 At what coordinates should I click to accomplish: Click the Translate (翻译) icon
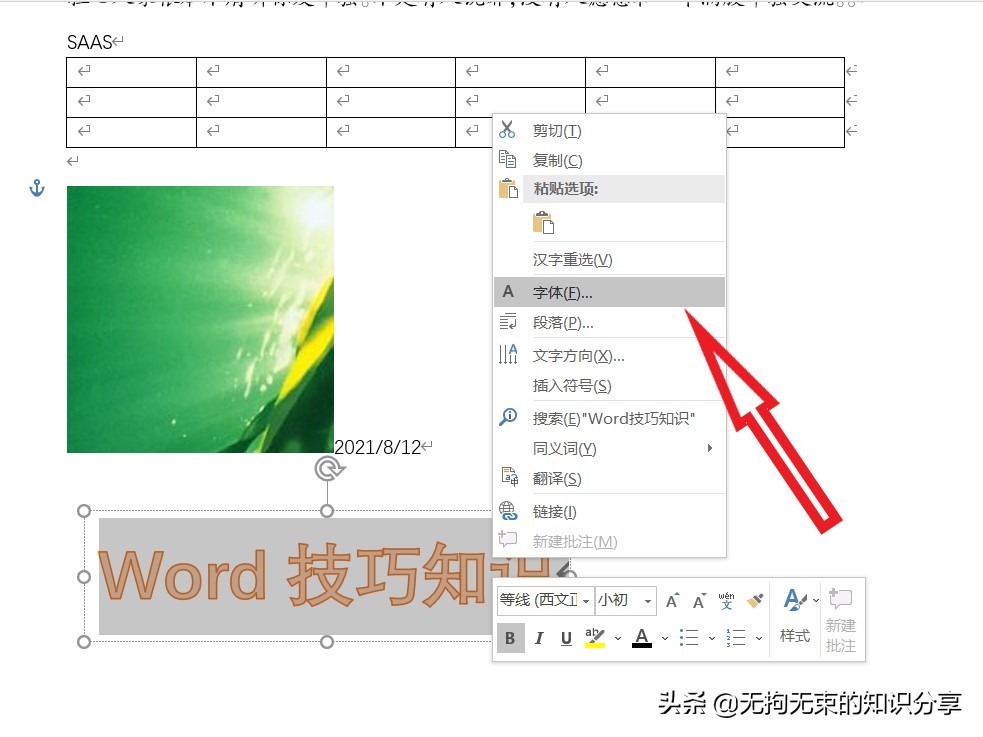(508, 478)
